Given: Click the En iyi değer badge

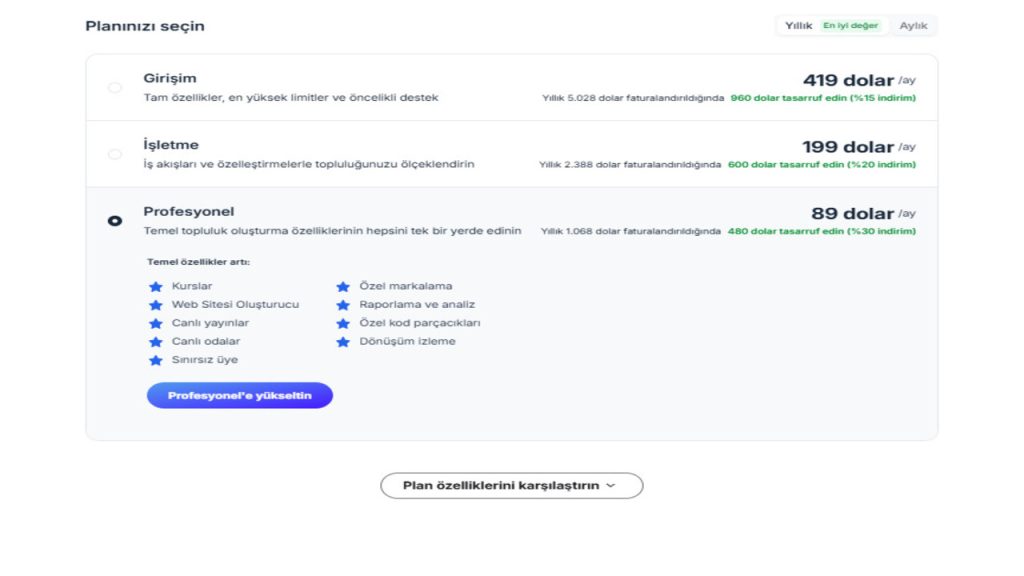Looking at the screenshot, I should tap(851, 26).
